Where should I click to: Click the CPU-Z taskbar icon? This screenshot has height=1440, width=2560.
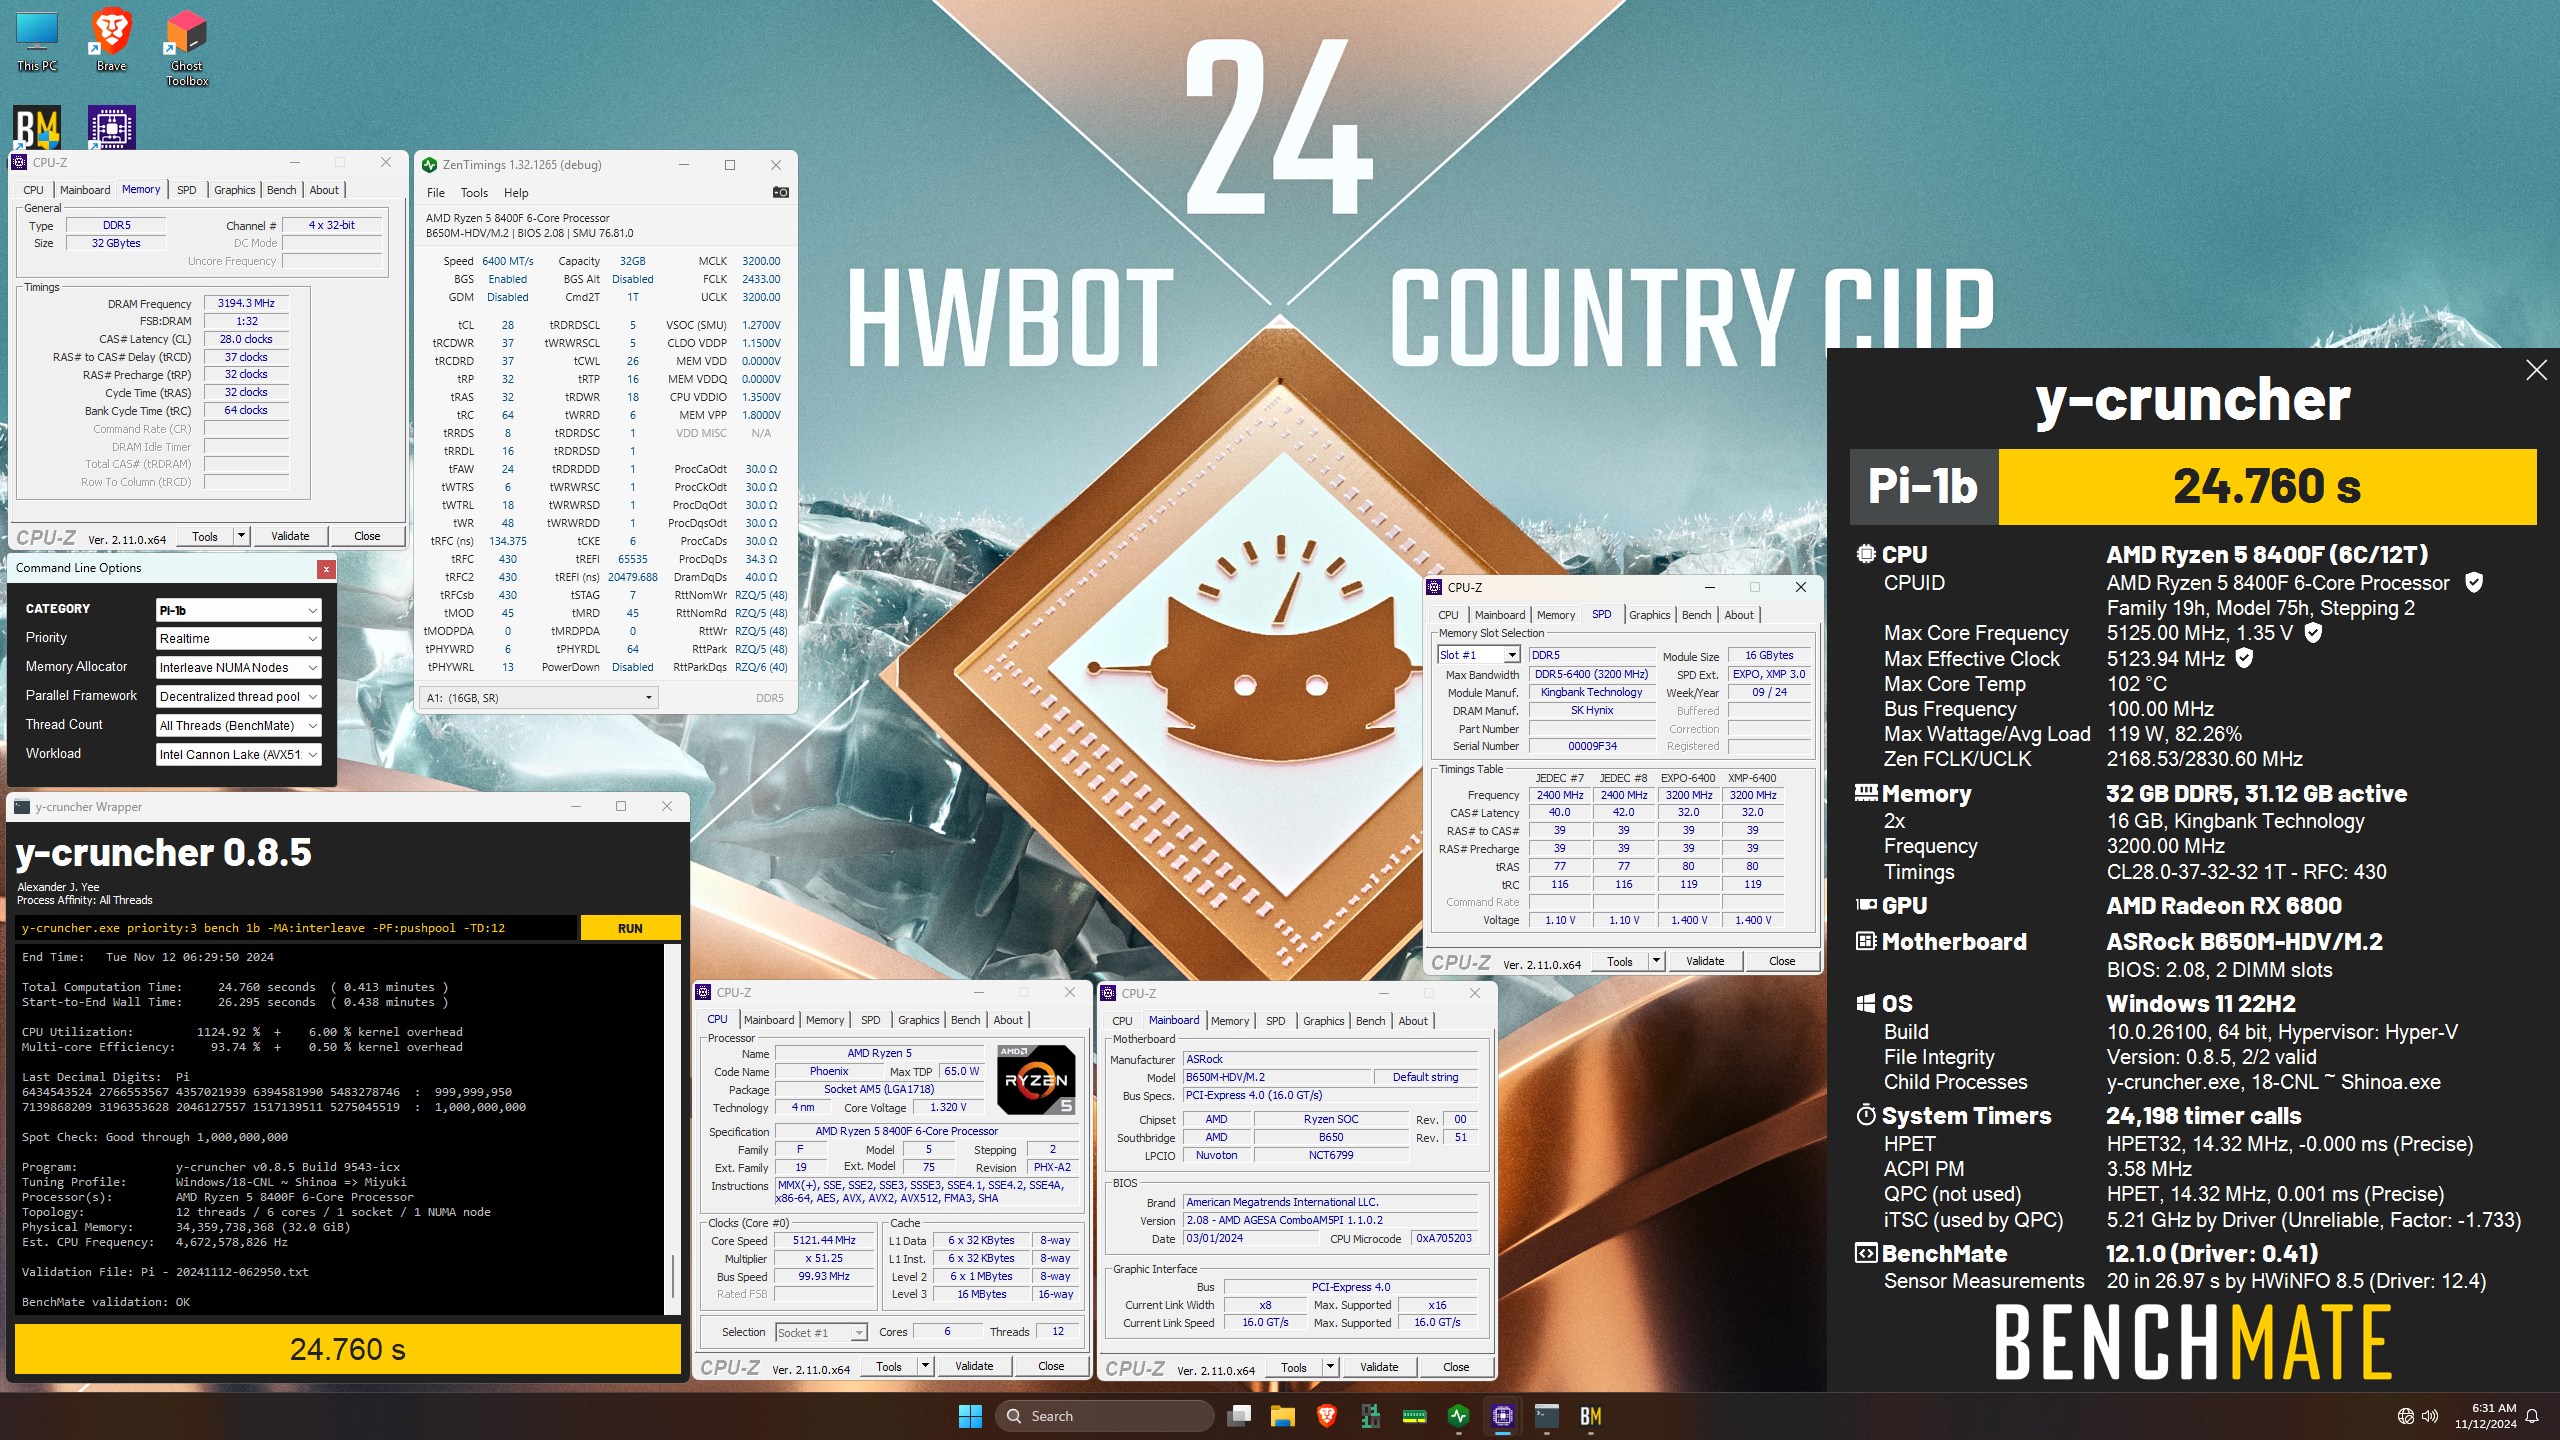[x=1503, y=1416]
